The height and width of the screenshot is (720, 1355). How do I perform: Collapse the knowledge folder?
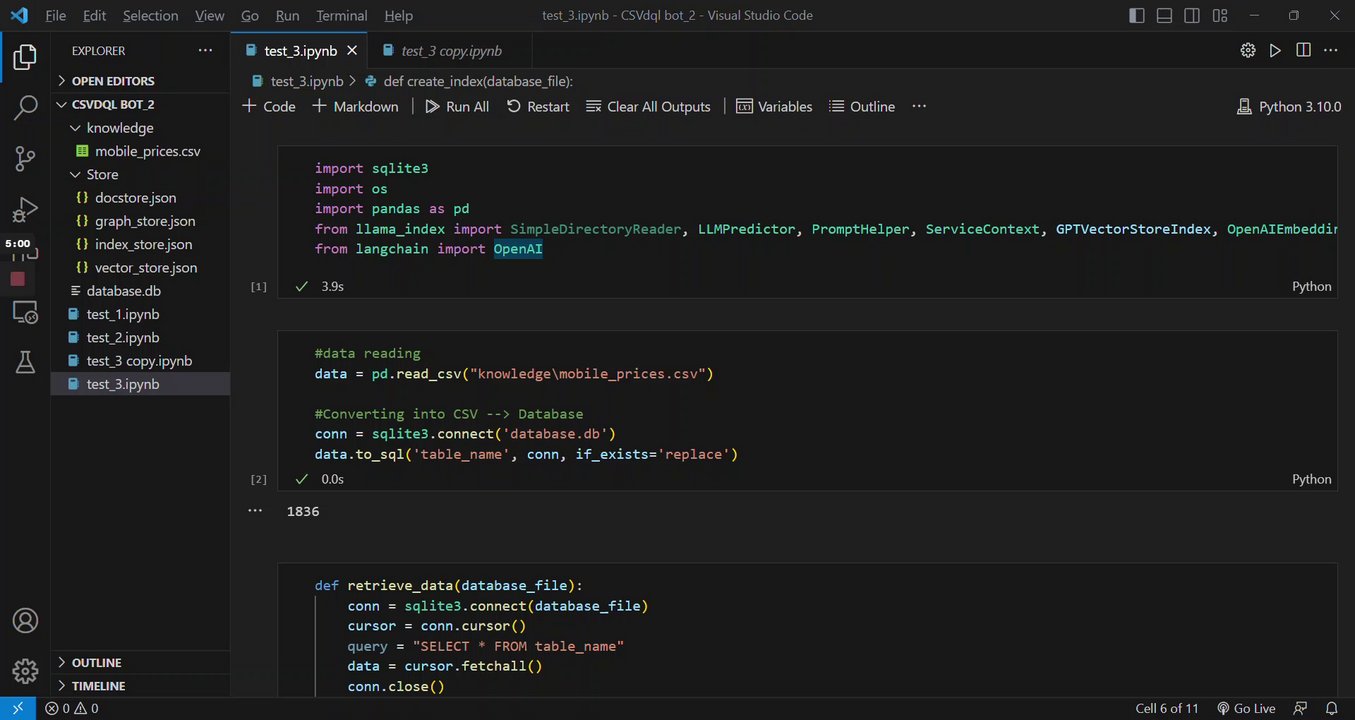tap(140, 128)
